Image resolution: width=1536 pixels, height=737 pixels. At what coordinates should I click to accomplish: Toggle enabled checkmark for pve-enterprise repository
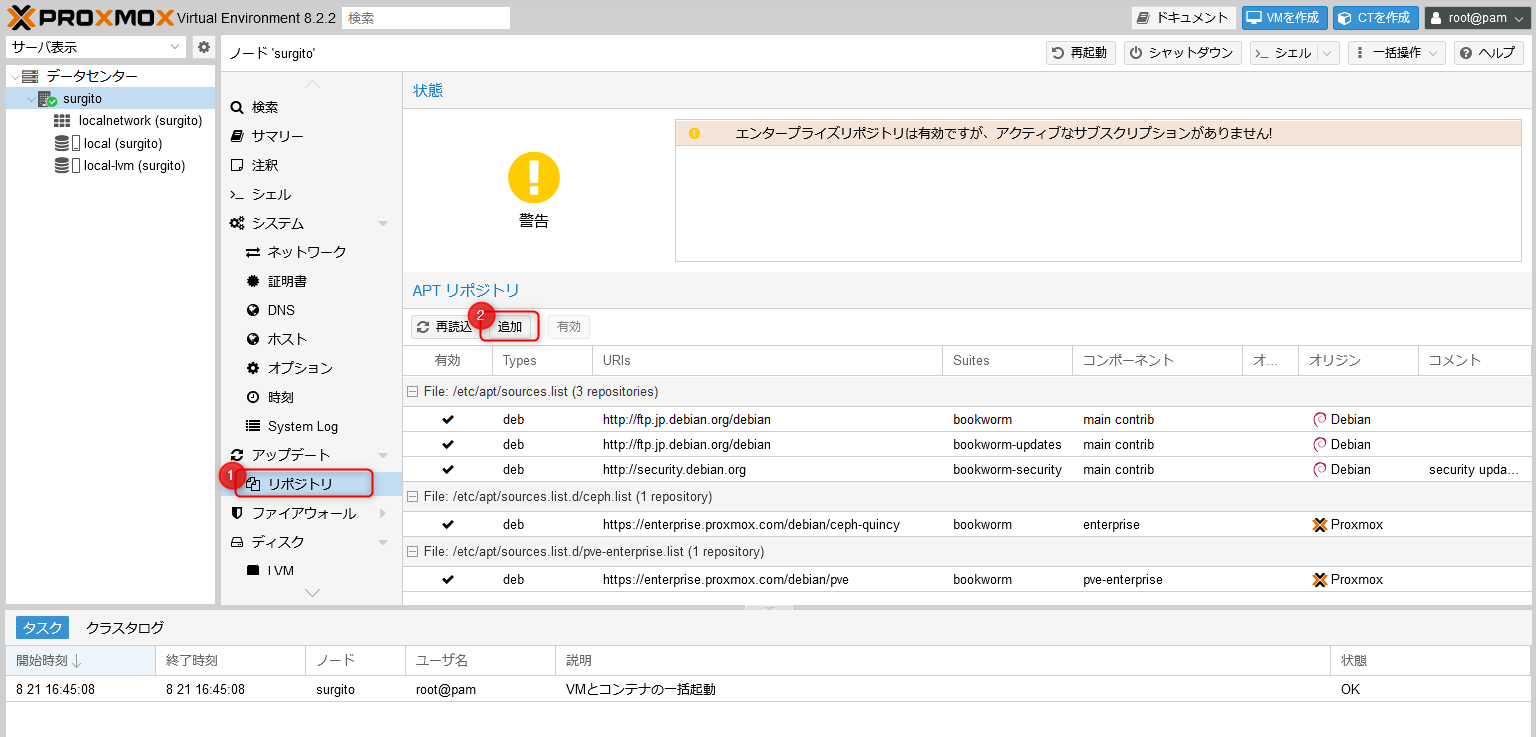coord(448,580)
